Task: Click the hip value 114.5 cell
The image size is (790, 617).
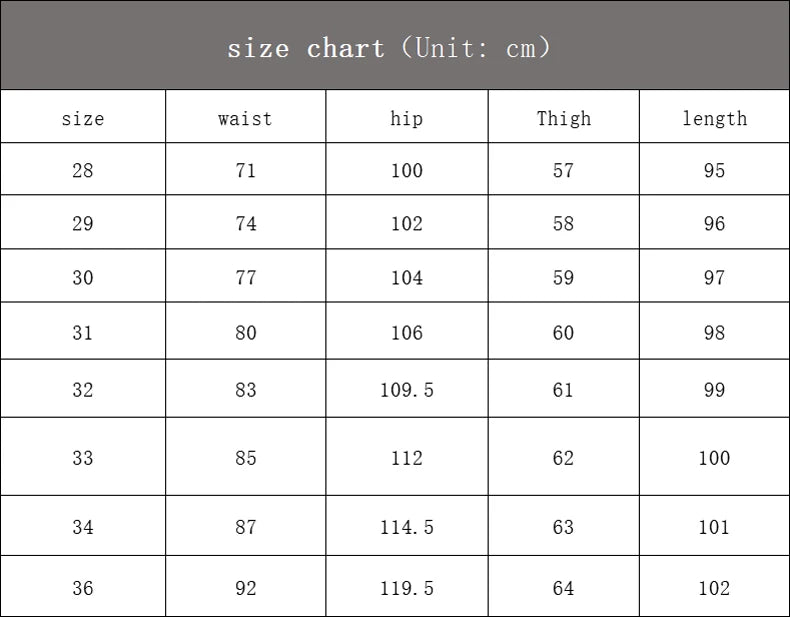Action: click(406, 527)
